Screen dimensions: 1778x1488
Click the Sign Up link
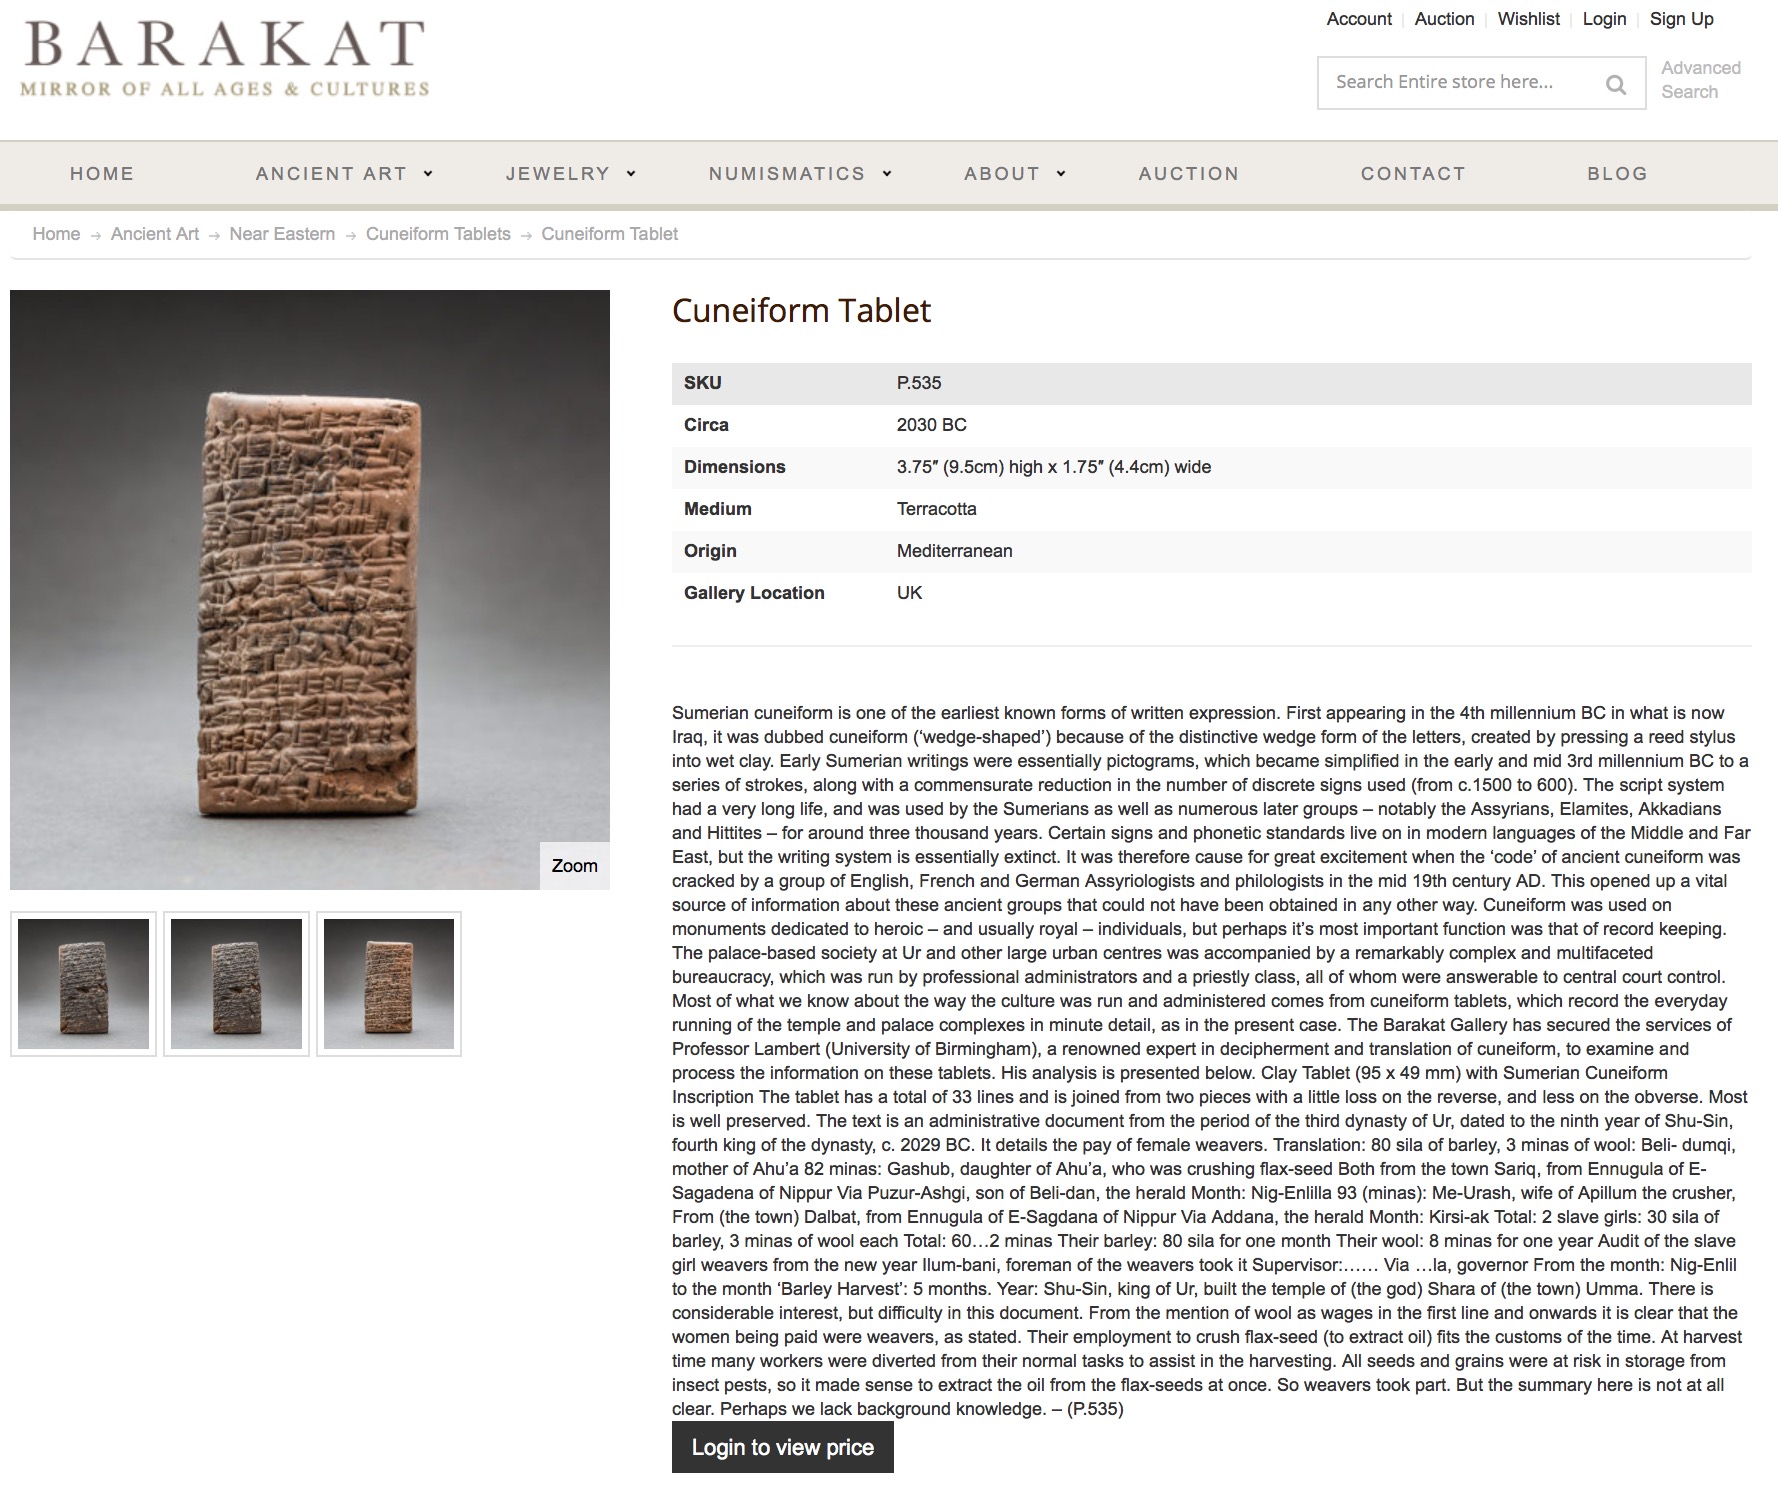tap(1681, 19)
